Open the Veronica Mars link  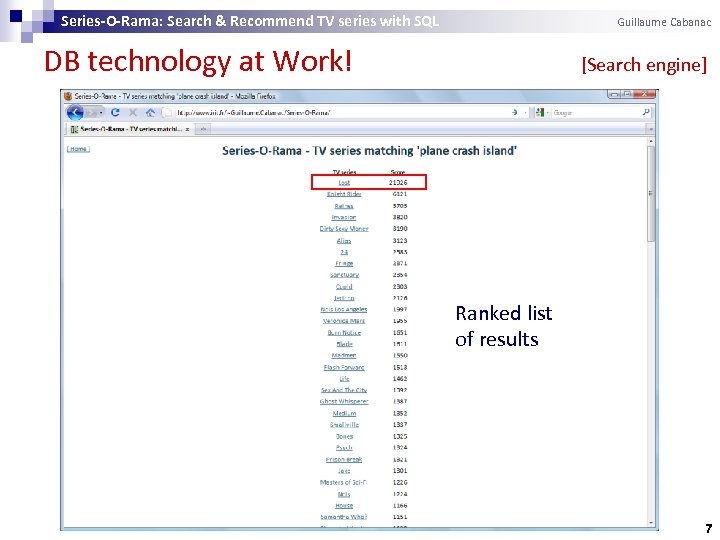[x=344, y=321]
